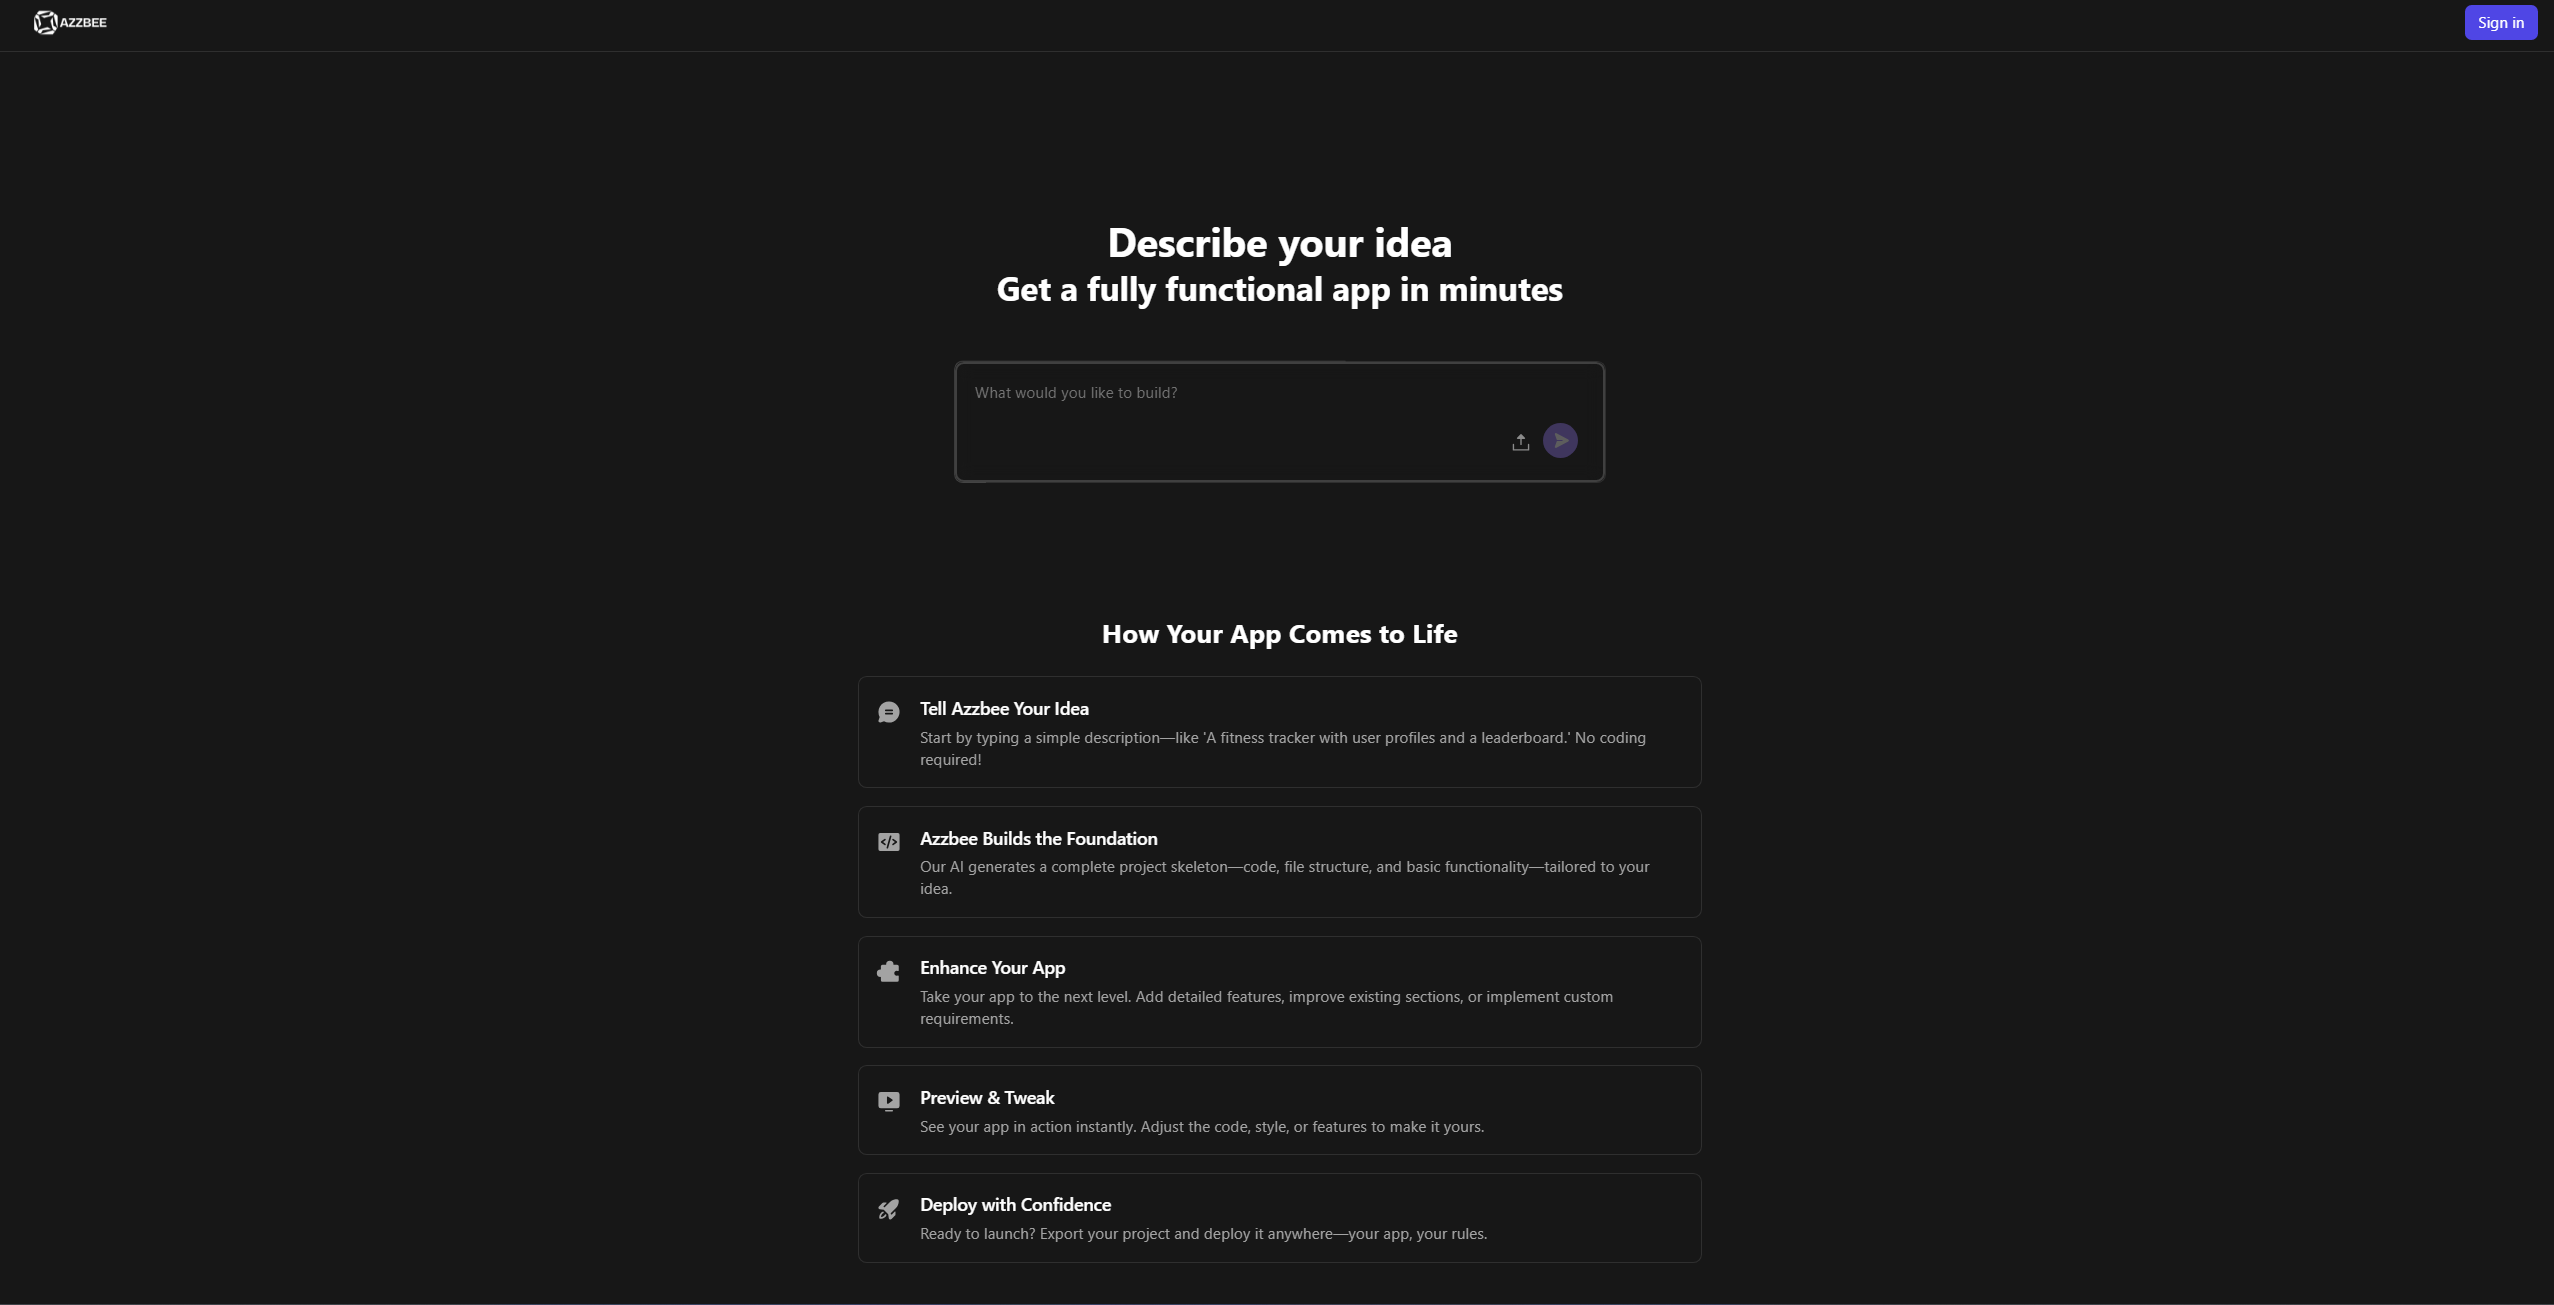Click the puzzle piece icon

pyautogui.click(x=888, y=971)
